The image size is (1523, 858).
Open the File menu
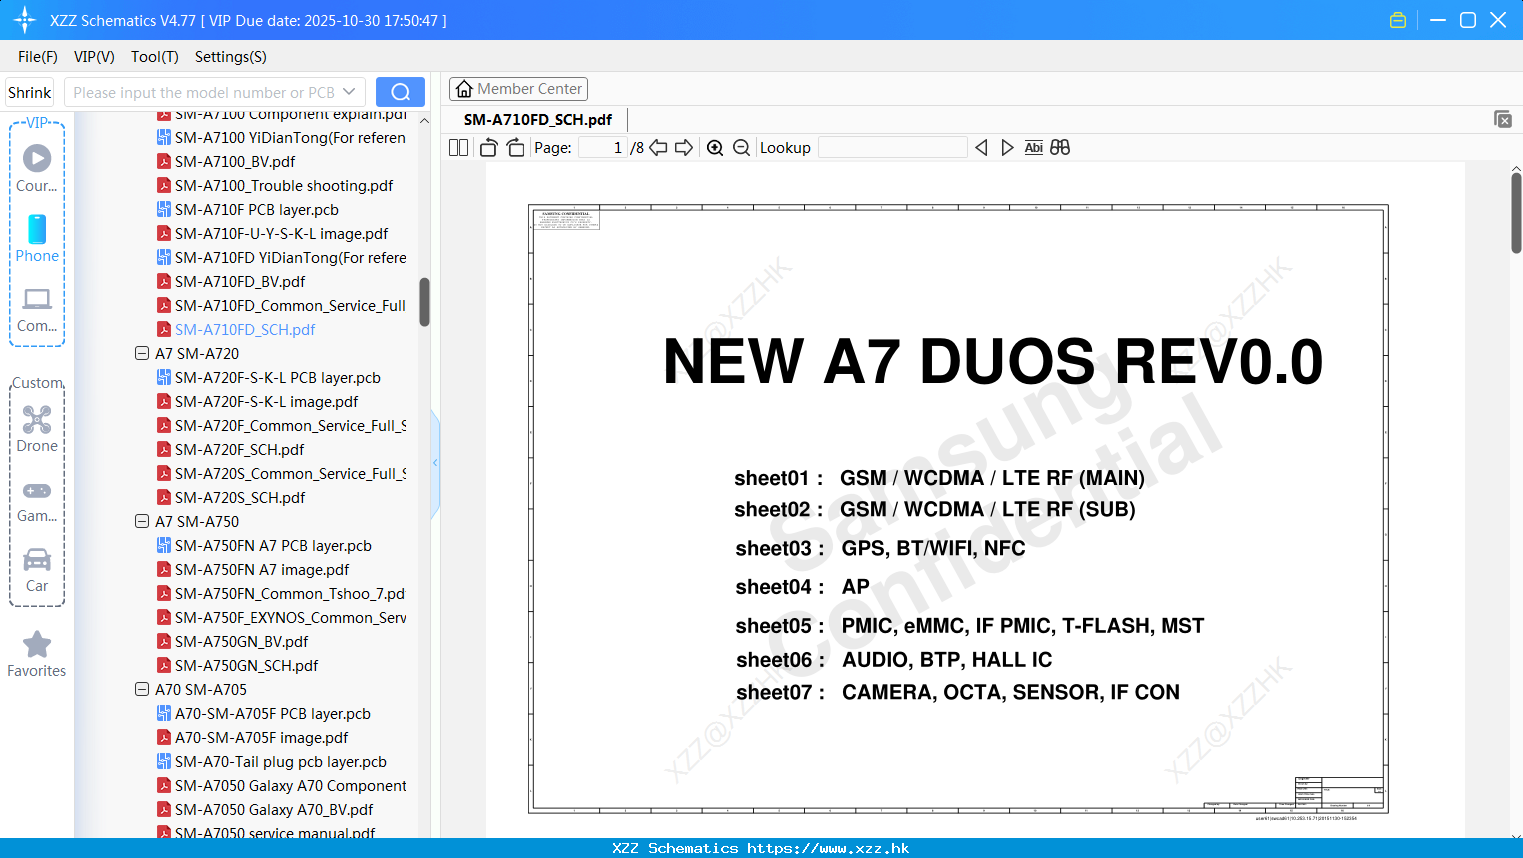[x=38, y=57]
